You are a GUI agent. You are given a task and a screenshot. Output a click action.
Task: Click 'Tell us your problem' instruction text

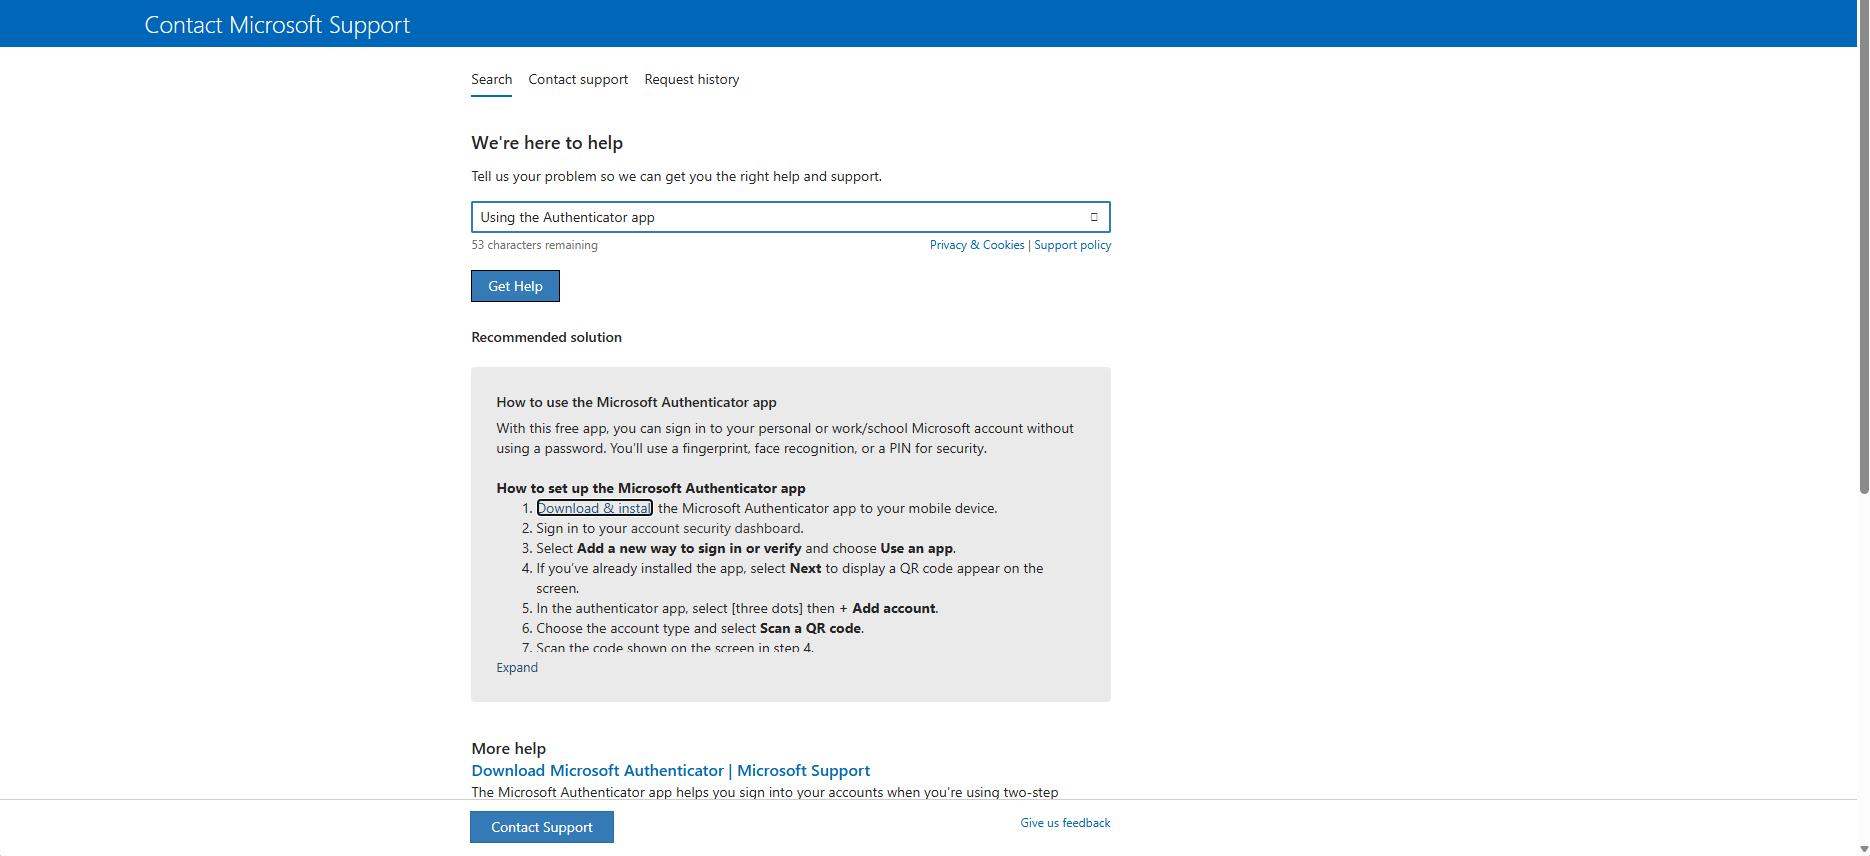[676, 177]
